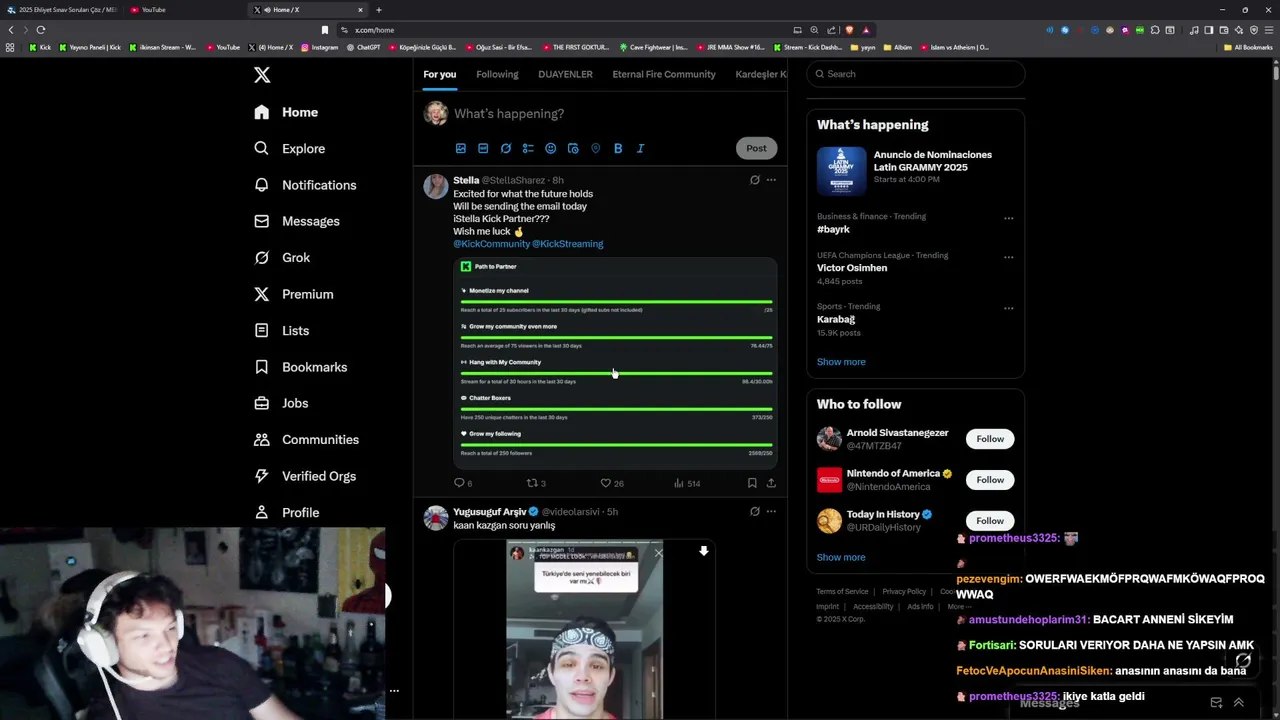Open the Terms of Service link
This screenshot has height=720, width=1280.
[842, 591]
